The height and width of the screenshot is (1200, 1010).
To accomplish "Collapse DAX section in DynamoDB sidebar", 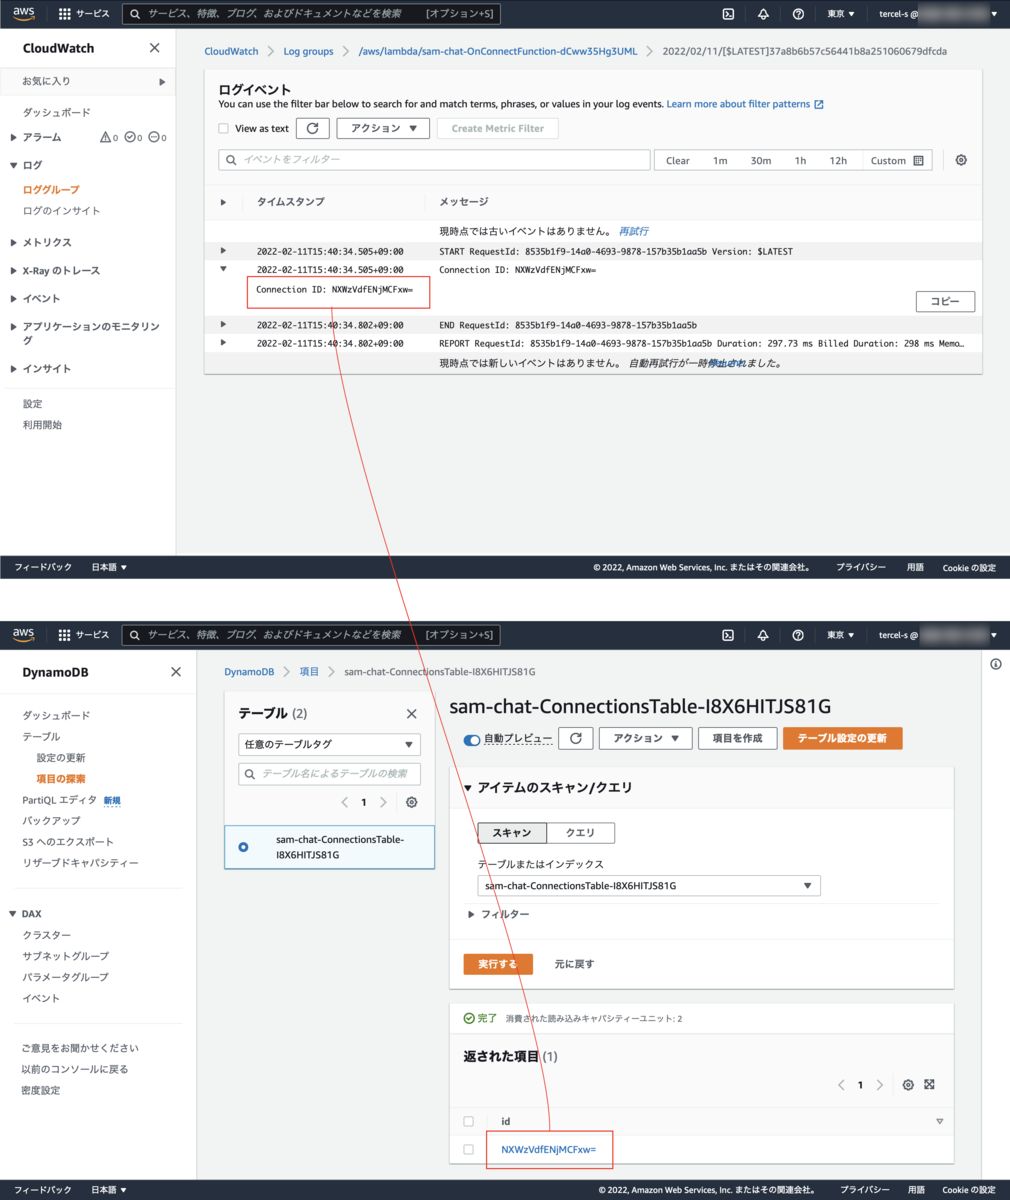I will [x=14, y=914].
